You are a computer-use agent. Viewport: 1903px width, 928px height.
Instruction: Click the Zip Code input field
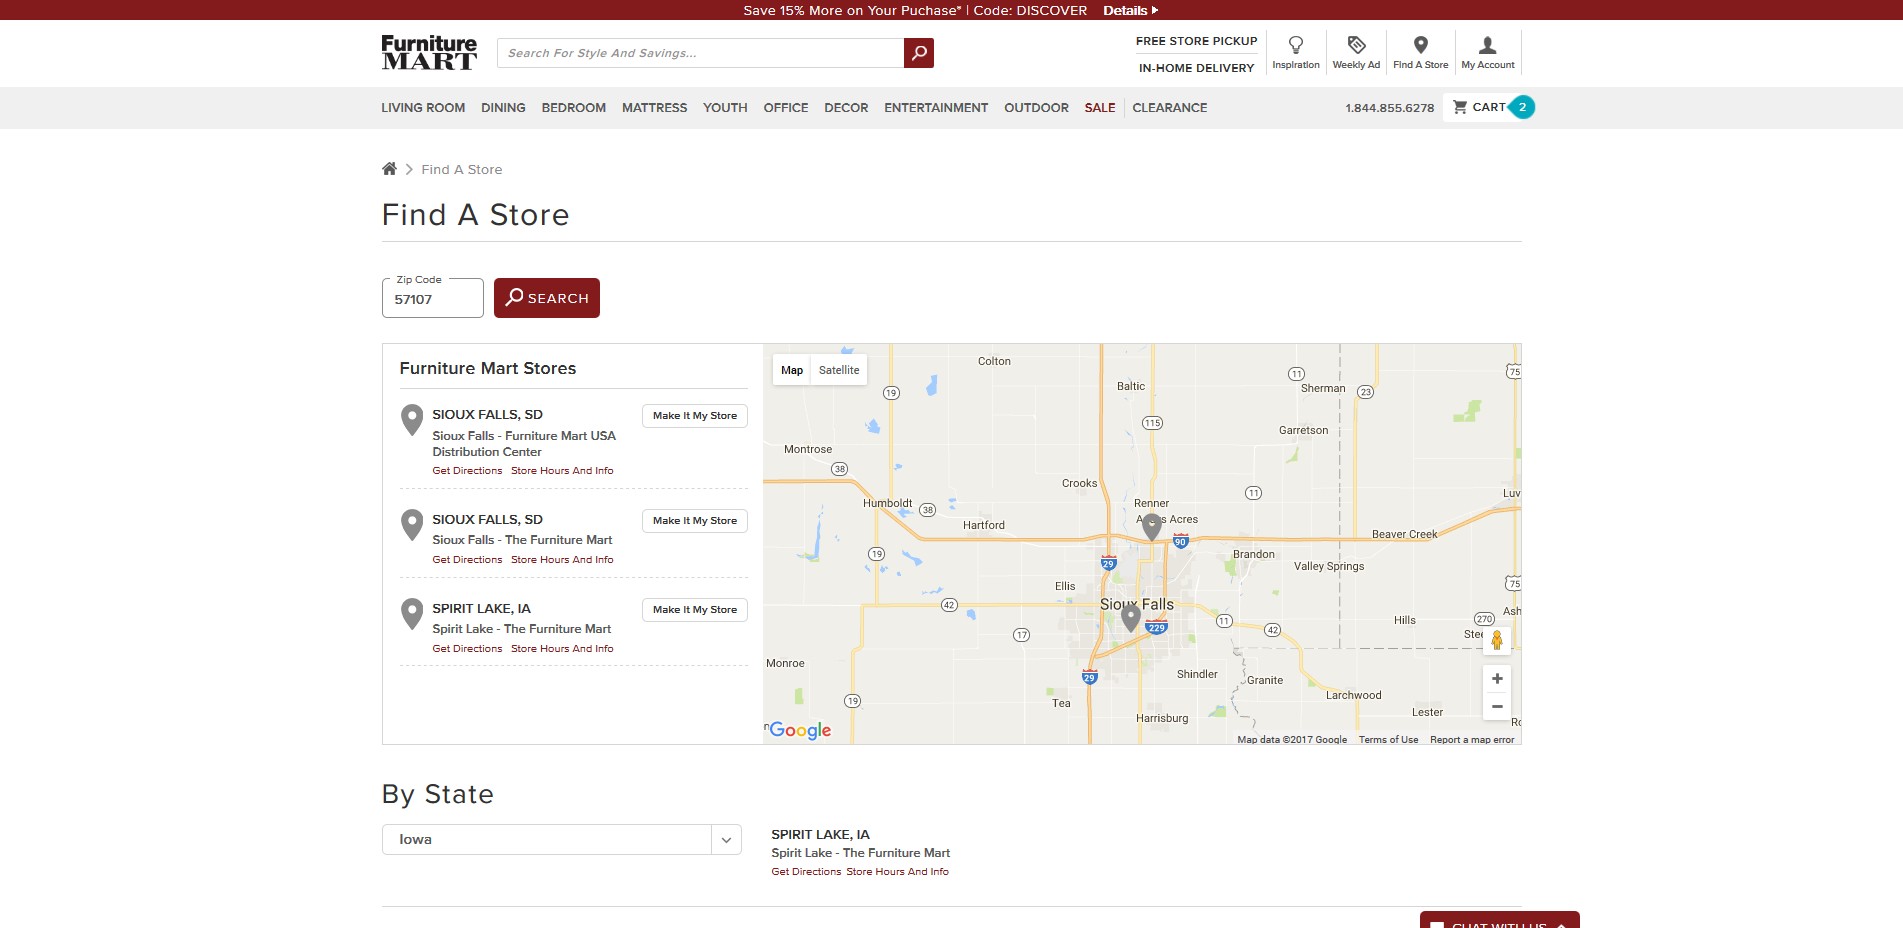(x=433, y=298)
